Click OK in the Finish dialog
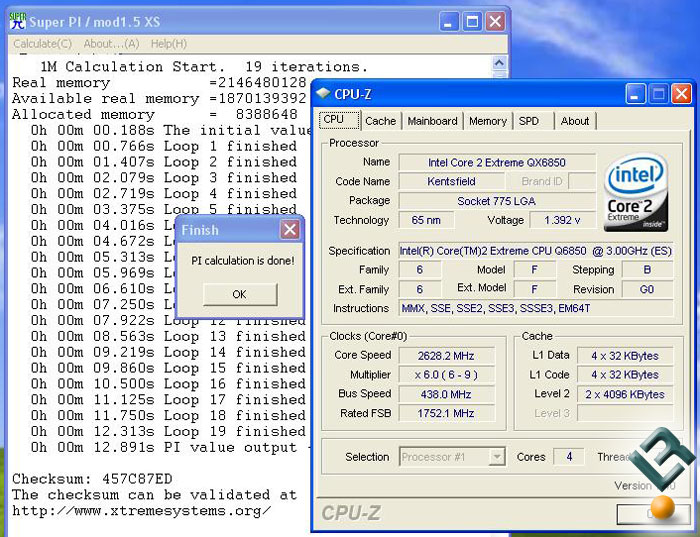700x537 pixels. coord(240,294)
